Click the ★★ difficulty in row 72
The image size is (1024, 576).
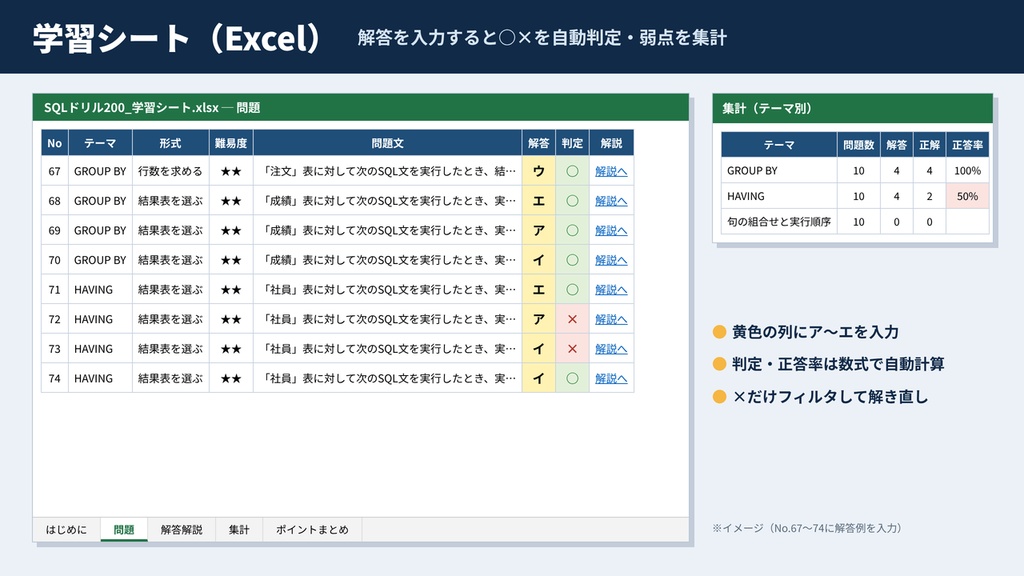231,319
